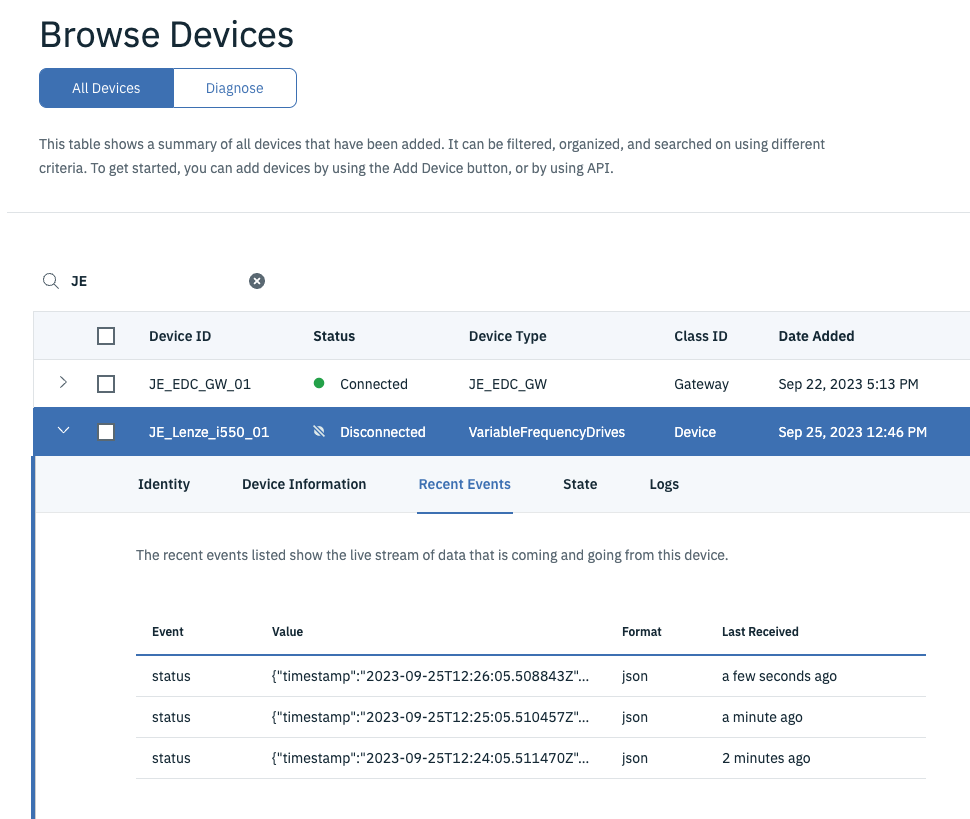This screenshot has height=819, width=970.
Task: Click the VariableFrequencyDrives device type cell
Action: (x=547, y=432)
